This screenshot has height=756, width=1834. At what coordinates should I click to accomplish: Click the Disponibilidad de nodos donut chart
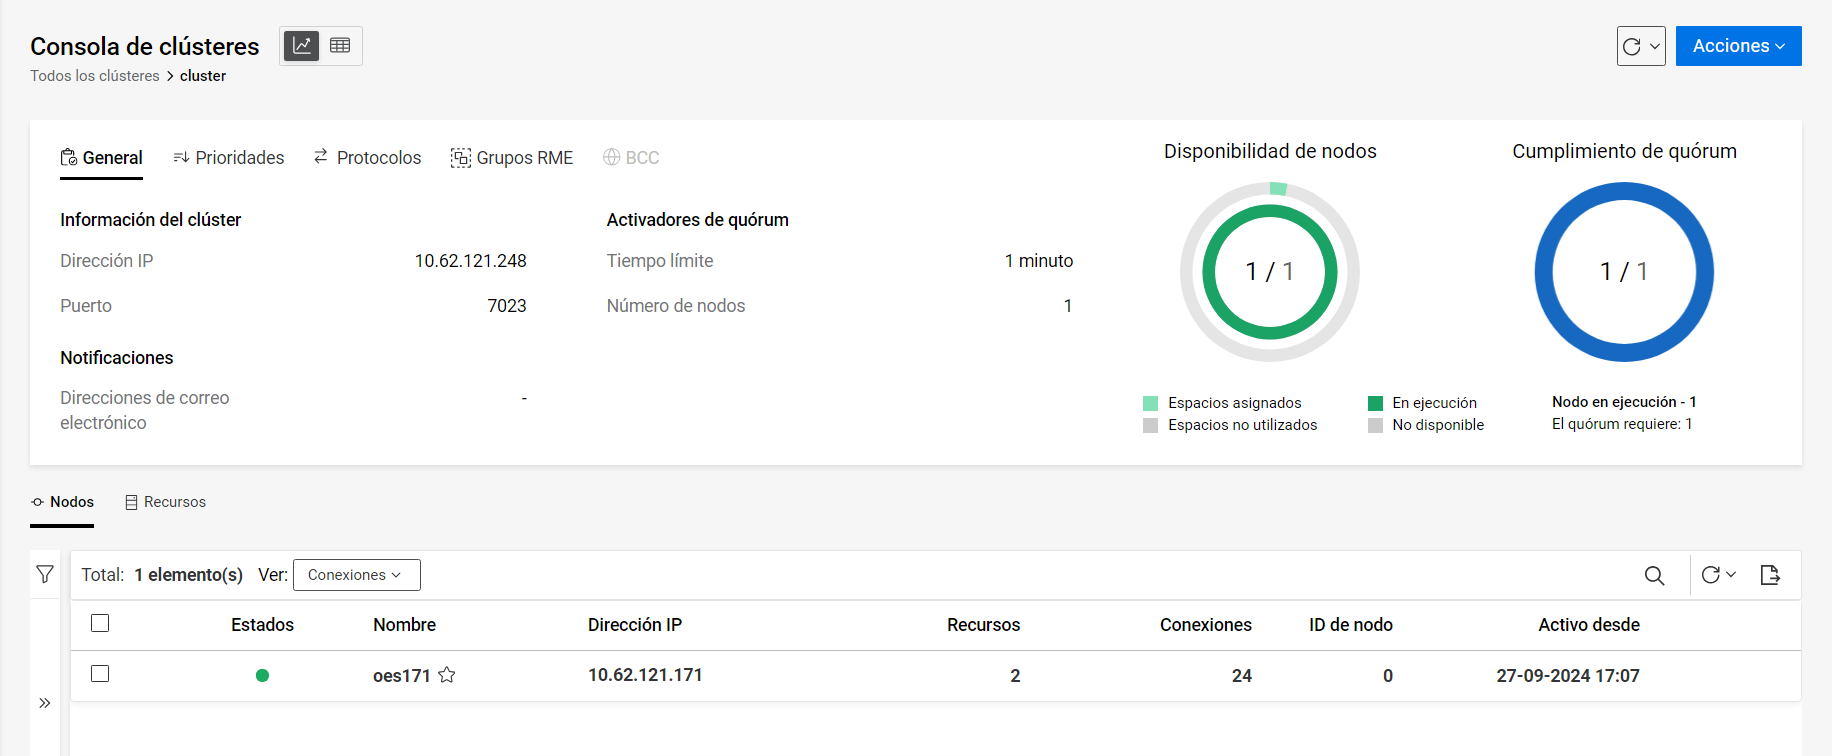(1270, 272)
